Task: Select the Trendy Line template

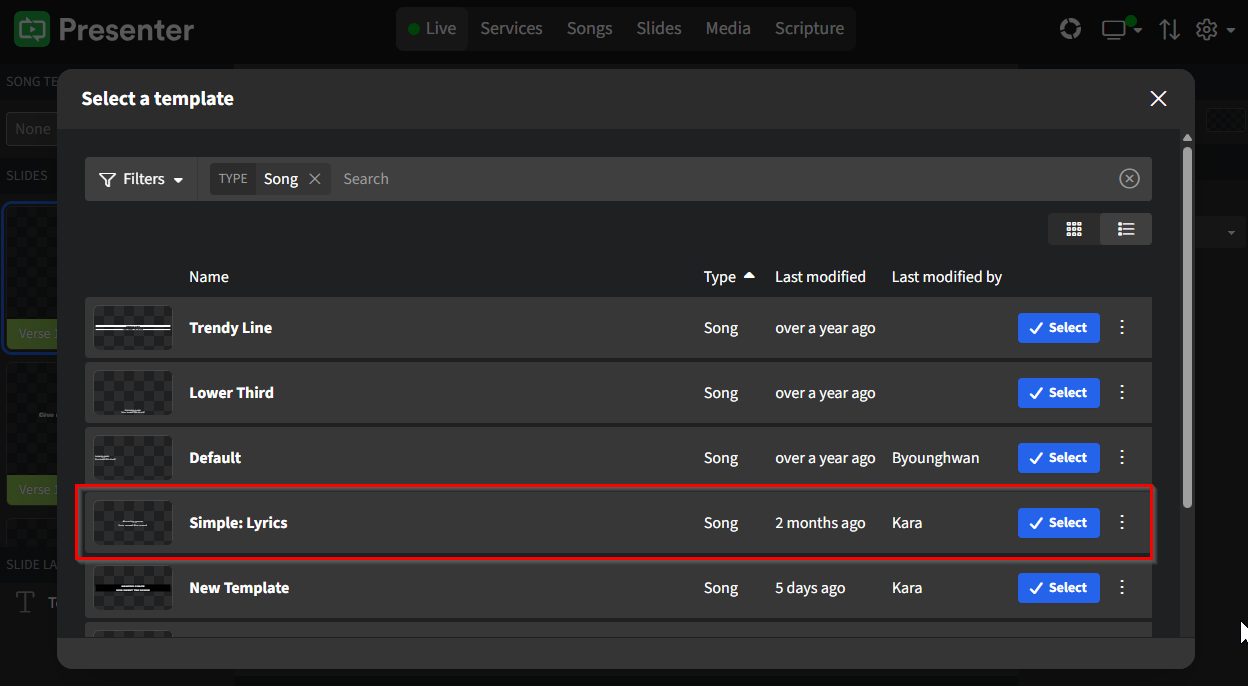Action: pos(1058,327)
